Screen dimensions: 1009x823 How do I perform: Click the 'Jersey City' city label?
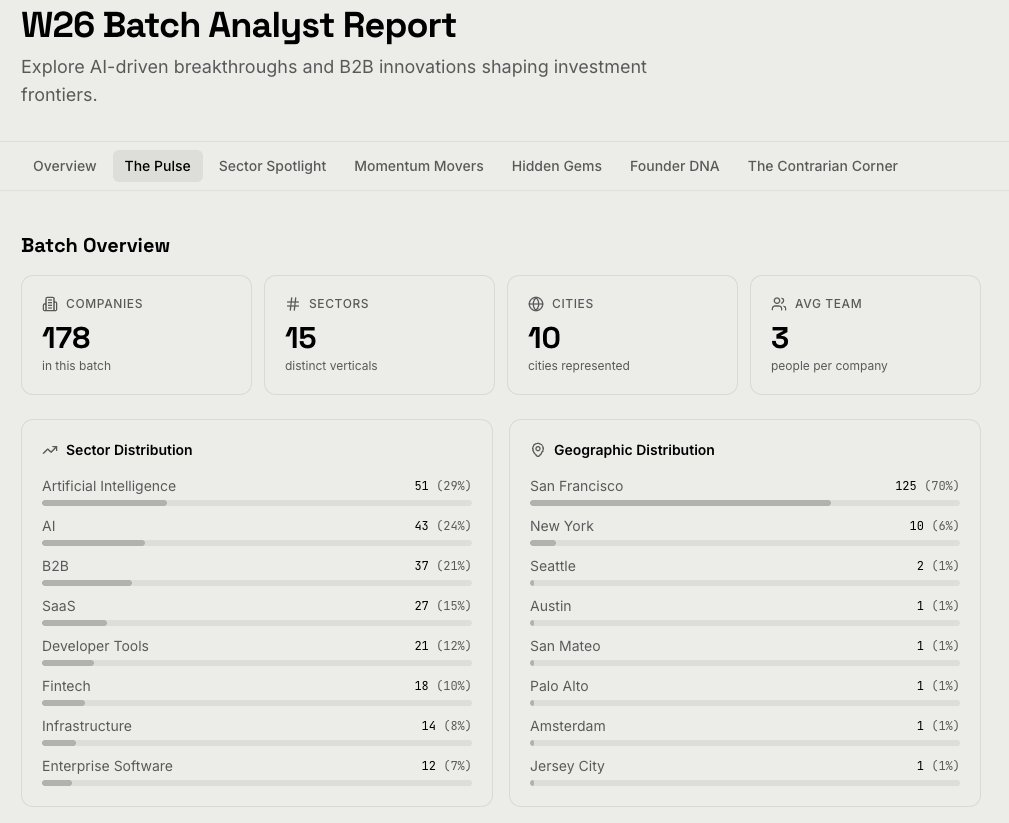point(567,765)
